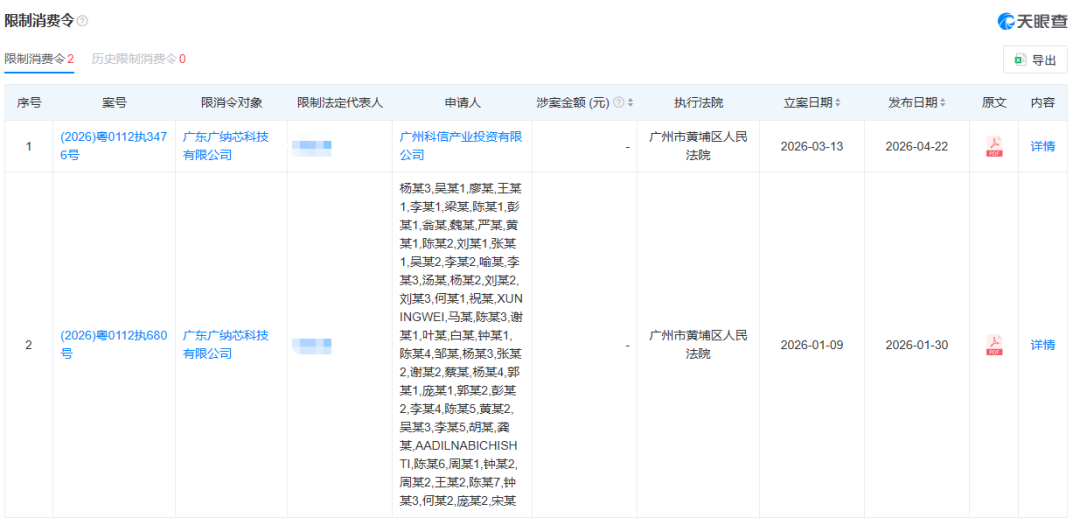Click the 执行法院 column header
Screen dimensions: 1080x525
click(698, 103)
